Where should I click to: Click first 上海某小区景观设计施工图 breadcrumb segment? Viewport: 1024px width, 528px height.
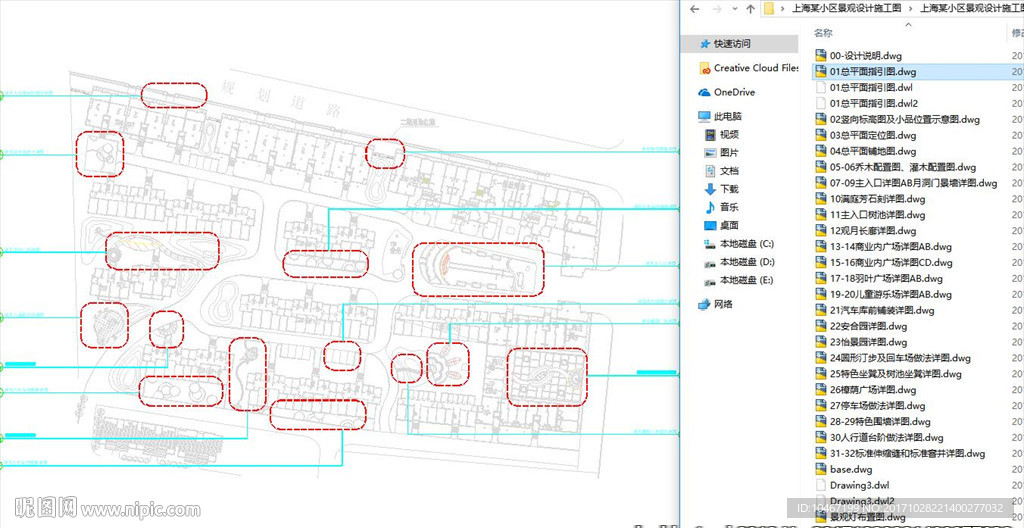846,8
